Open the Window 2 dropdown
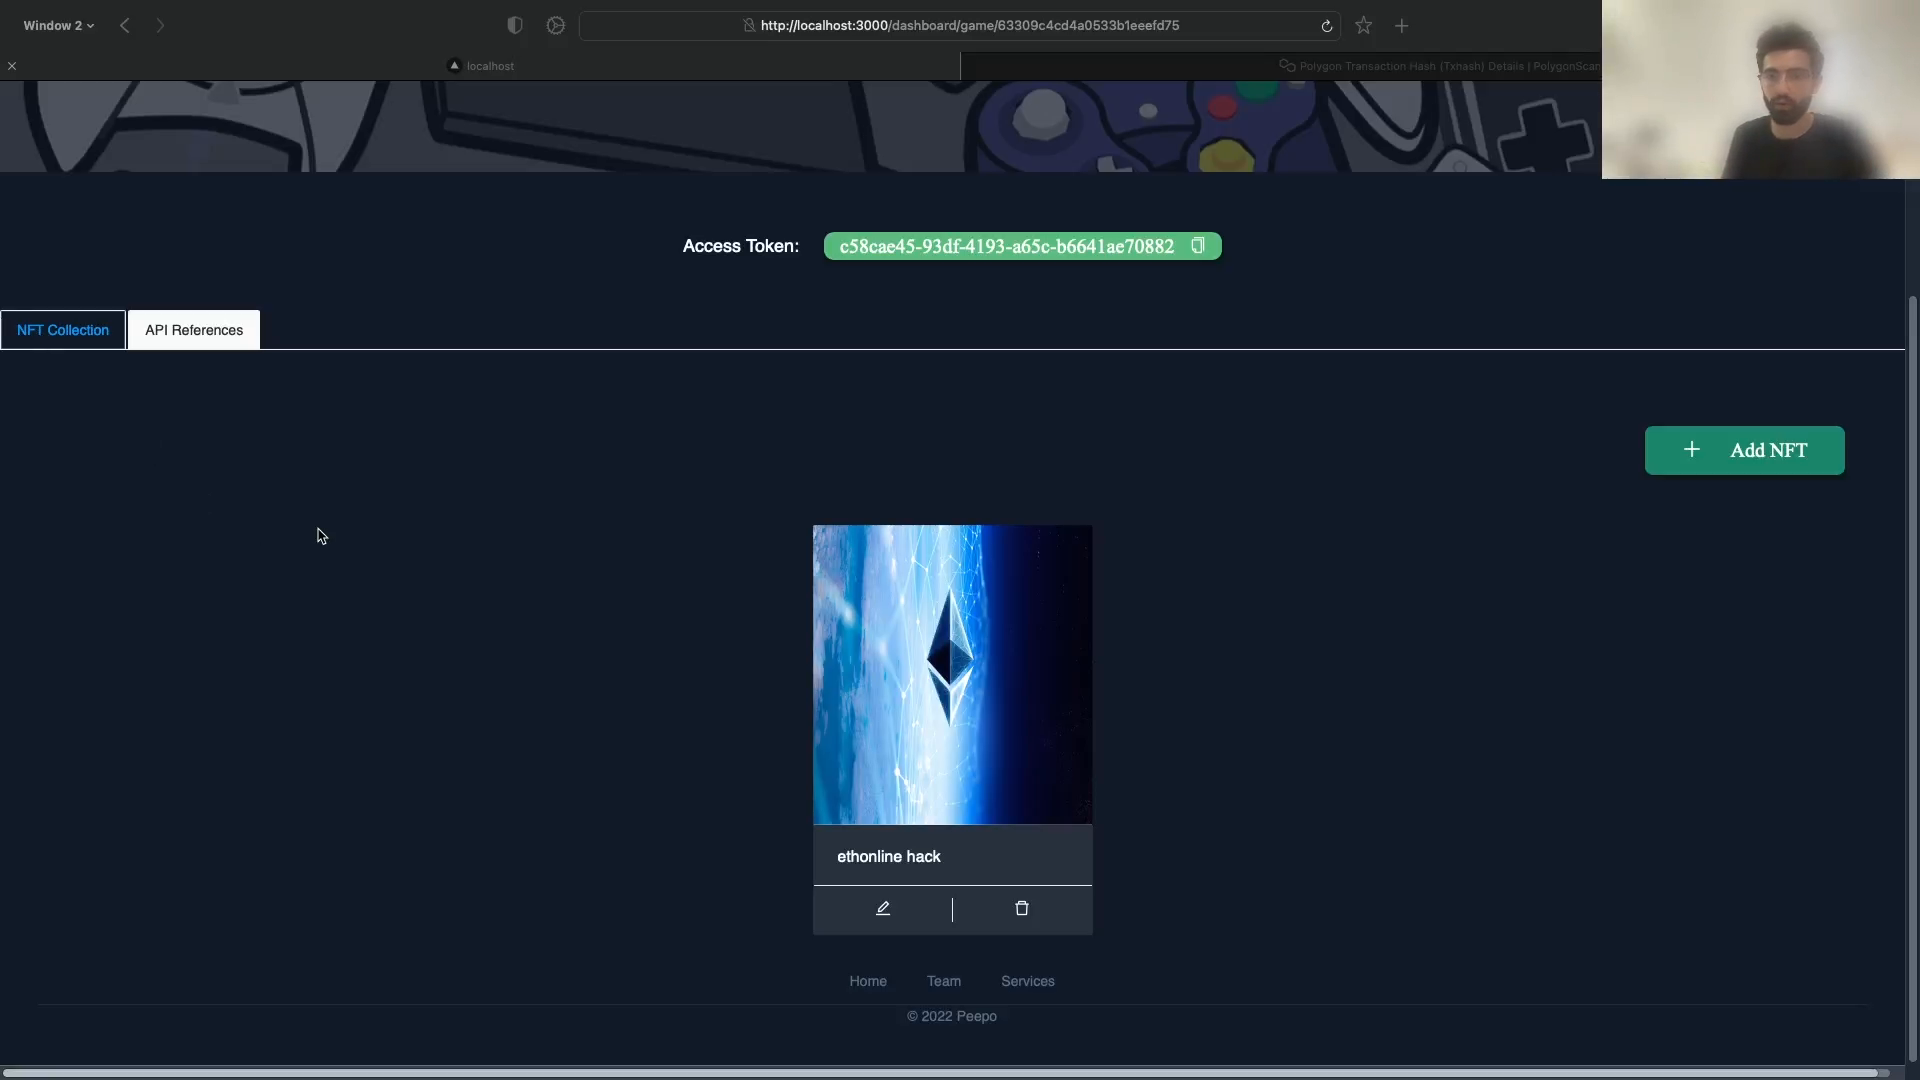The width and height of the screenshot is (1920, 1080). click(x=59, y=26)
